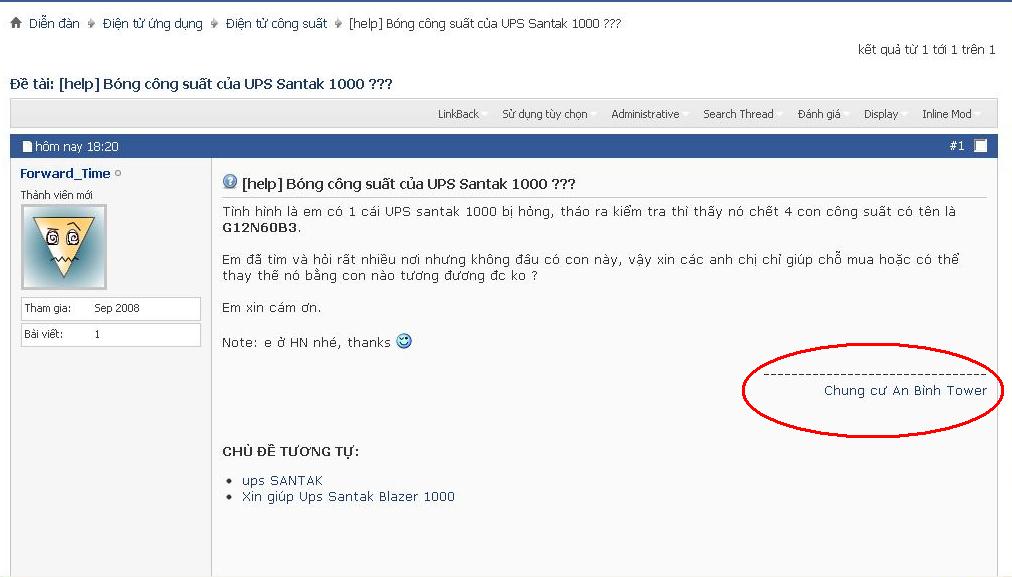
Task: Open the LinkBack dropdown menu
Action: 461,114
